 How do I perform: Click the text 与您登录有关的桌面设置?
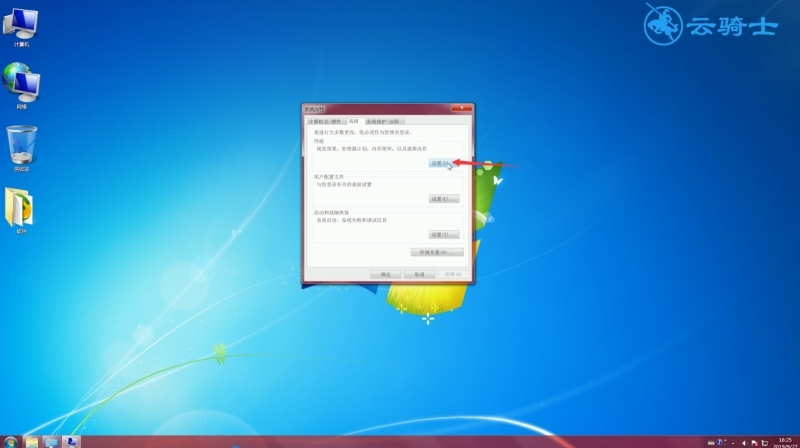[344, 185]
